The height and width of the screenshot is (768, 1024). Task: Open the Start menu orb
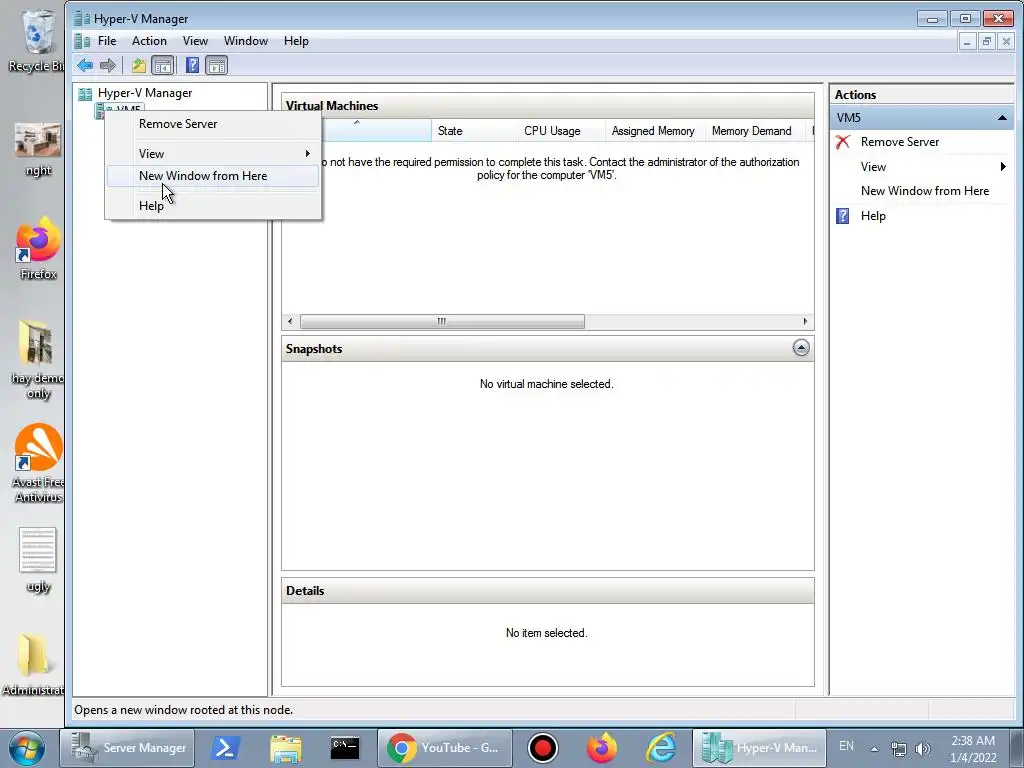pos(27,748)
